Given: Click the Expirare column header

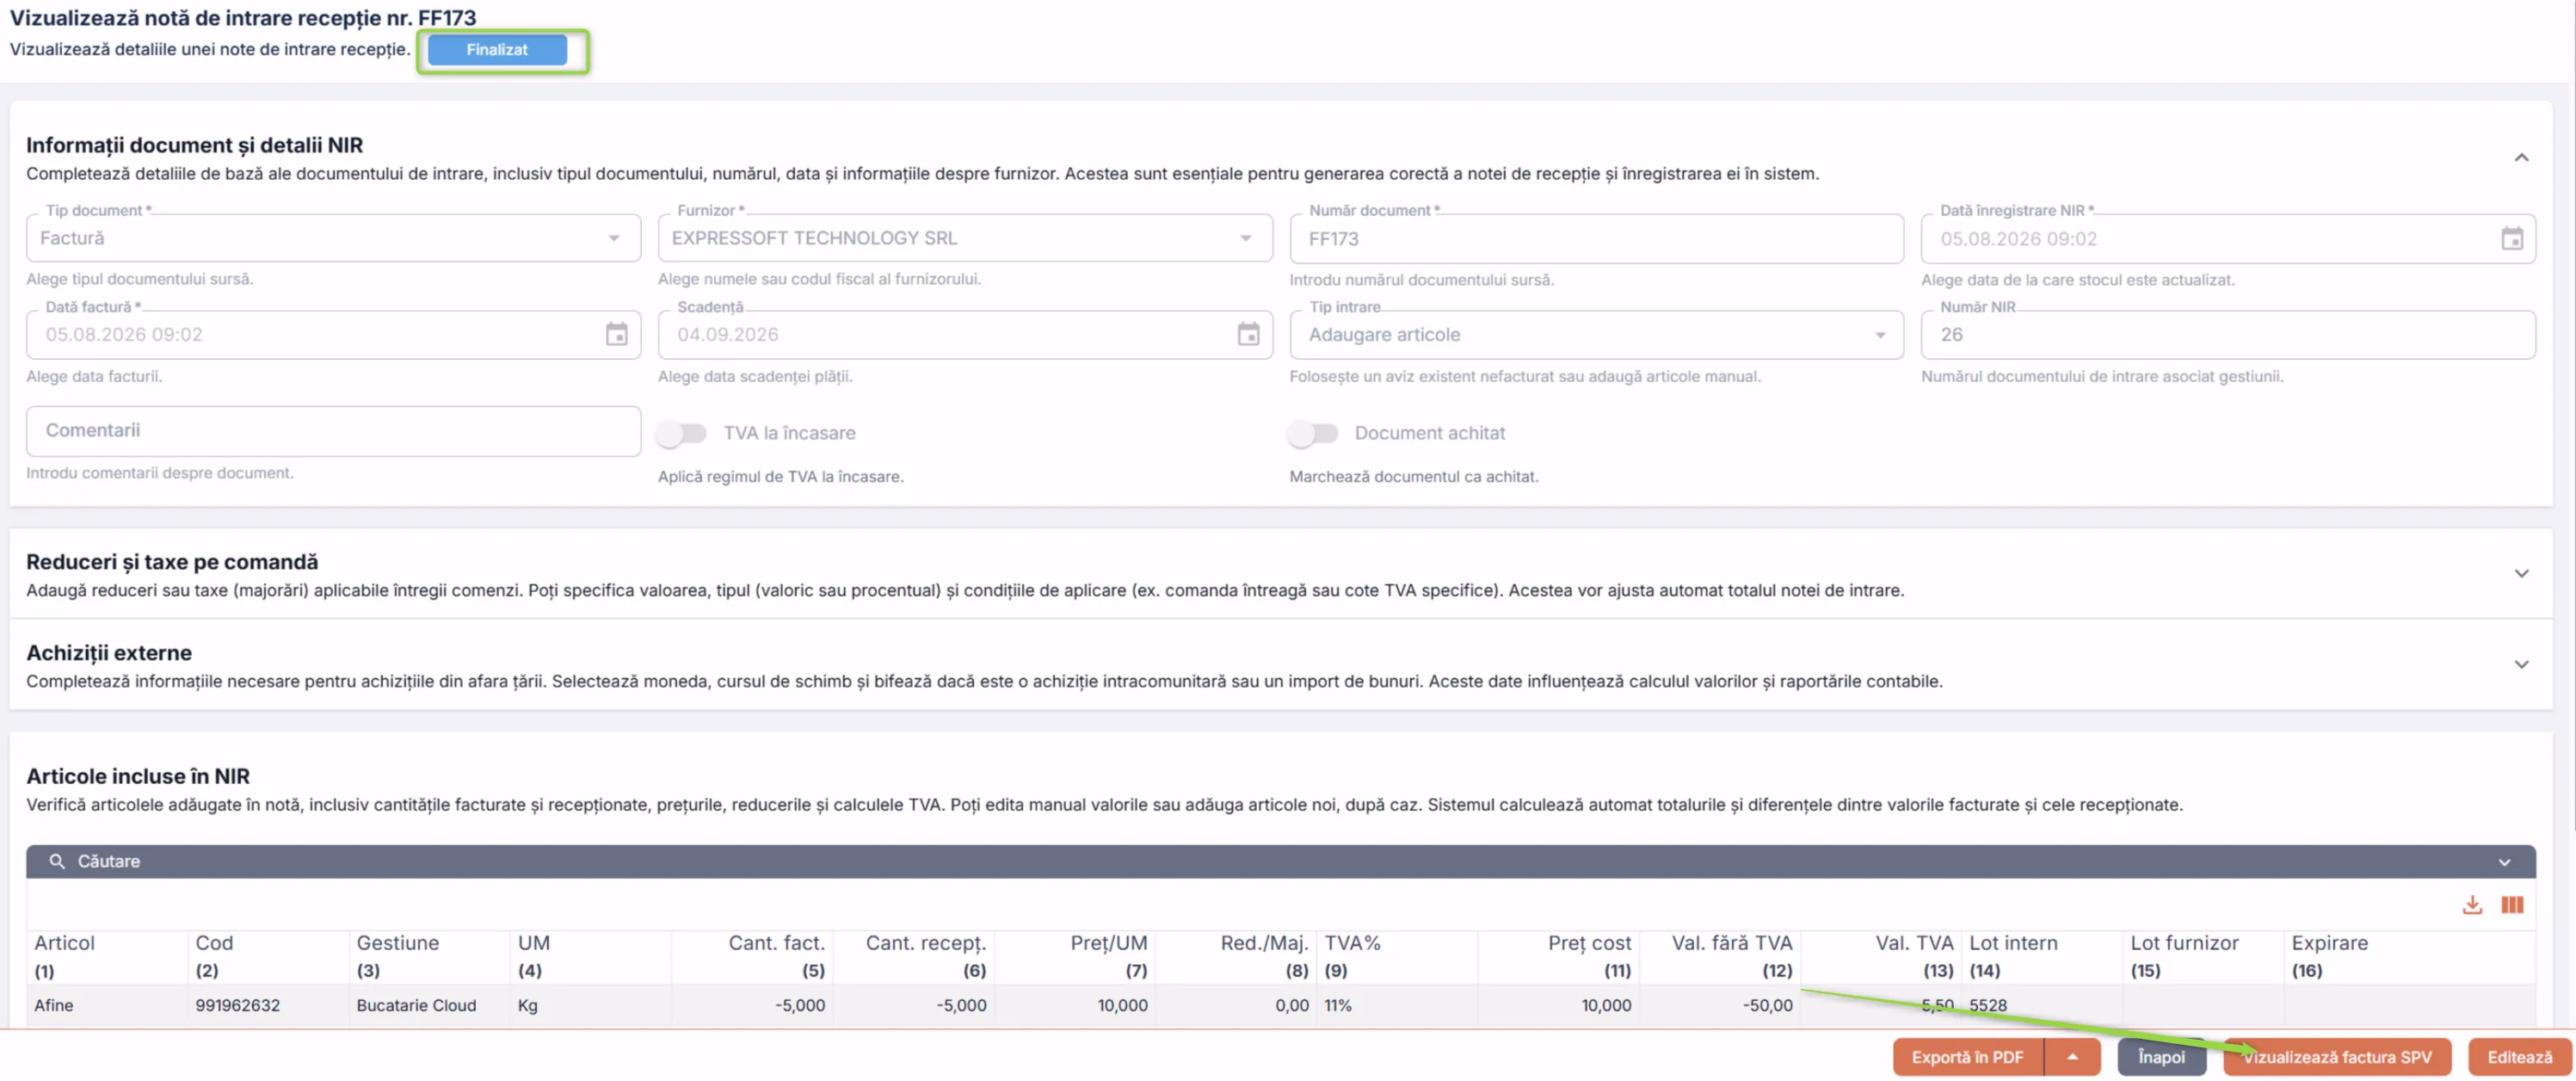Looking at the screenshot, I should pos(2409,956).
